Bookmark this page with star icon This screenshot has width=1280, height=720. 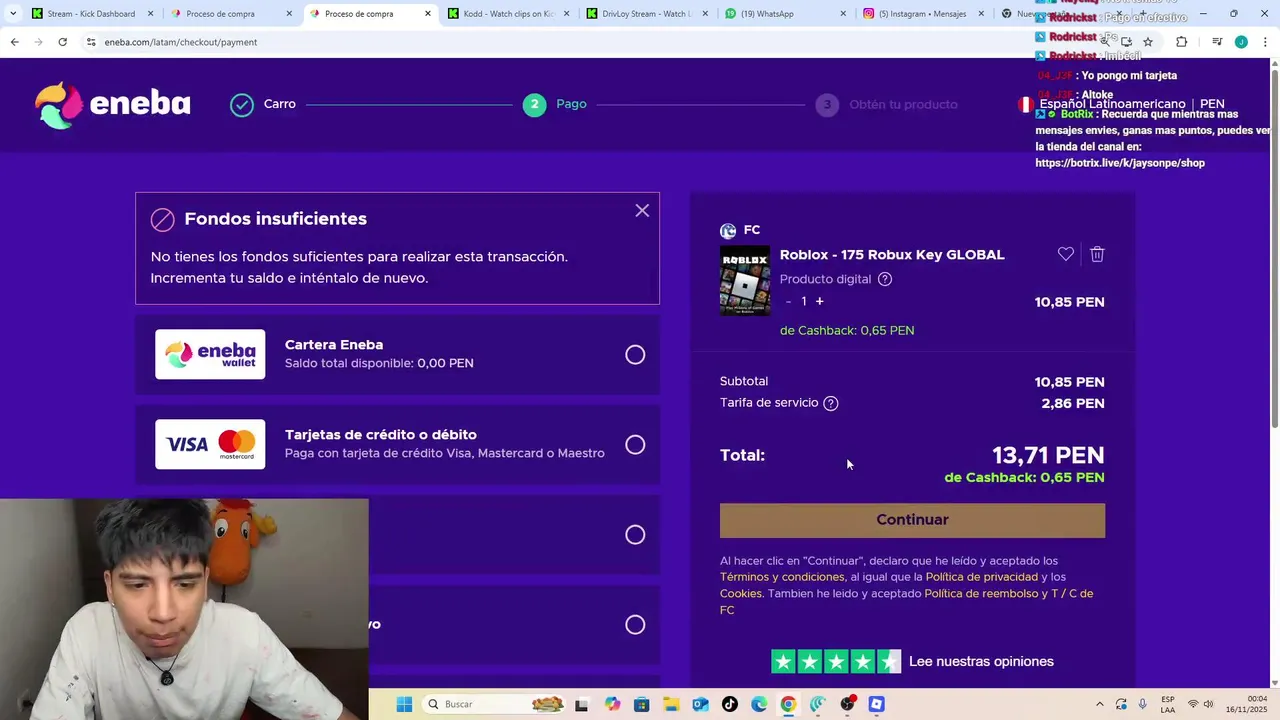point(1148,42)
